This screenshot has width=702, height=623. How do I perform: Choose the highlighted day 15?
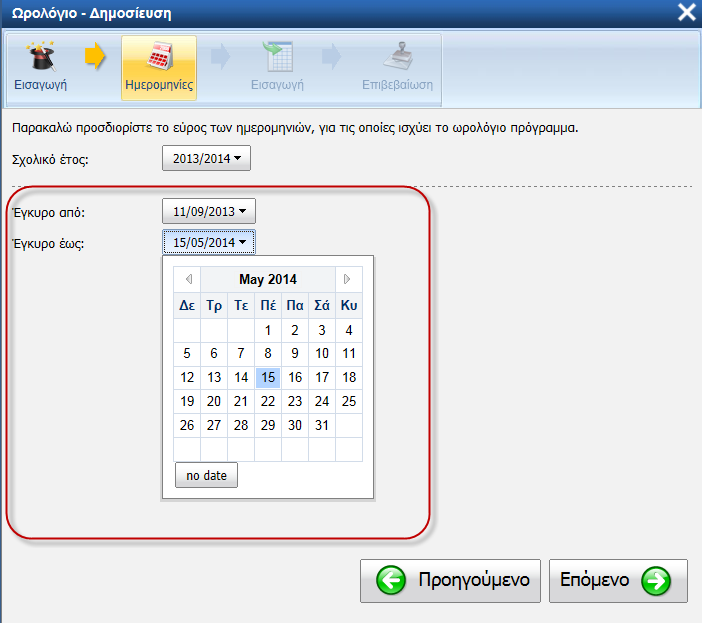pos(268,377)
